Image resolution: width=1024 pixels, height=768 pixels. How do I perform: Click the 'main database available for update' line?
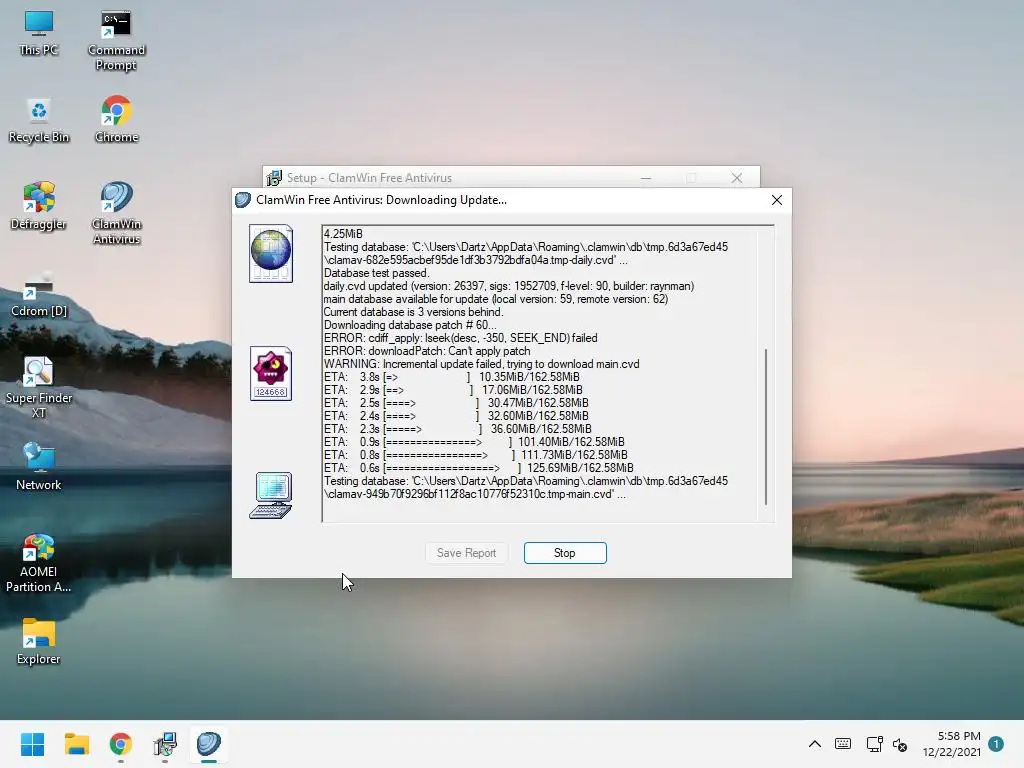tap(496, 299)
